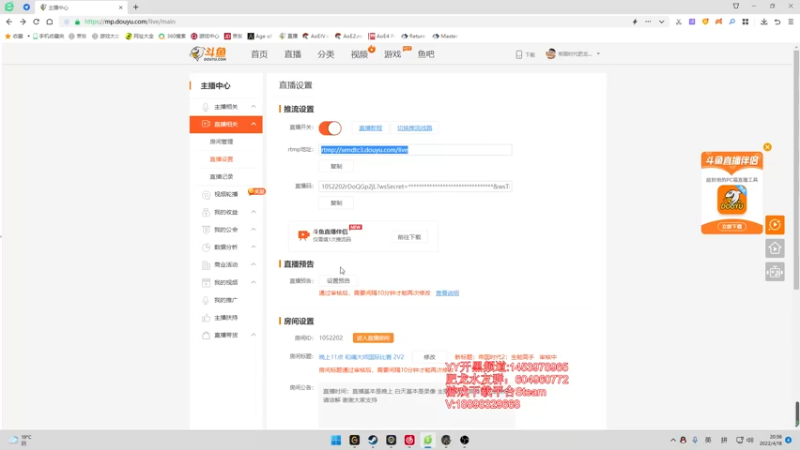Image resolution: width=800 pixels, height=450 pixels.
Task: Click the 直播码 stream key field
Action: (x=415, y=186)
